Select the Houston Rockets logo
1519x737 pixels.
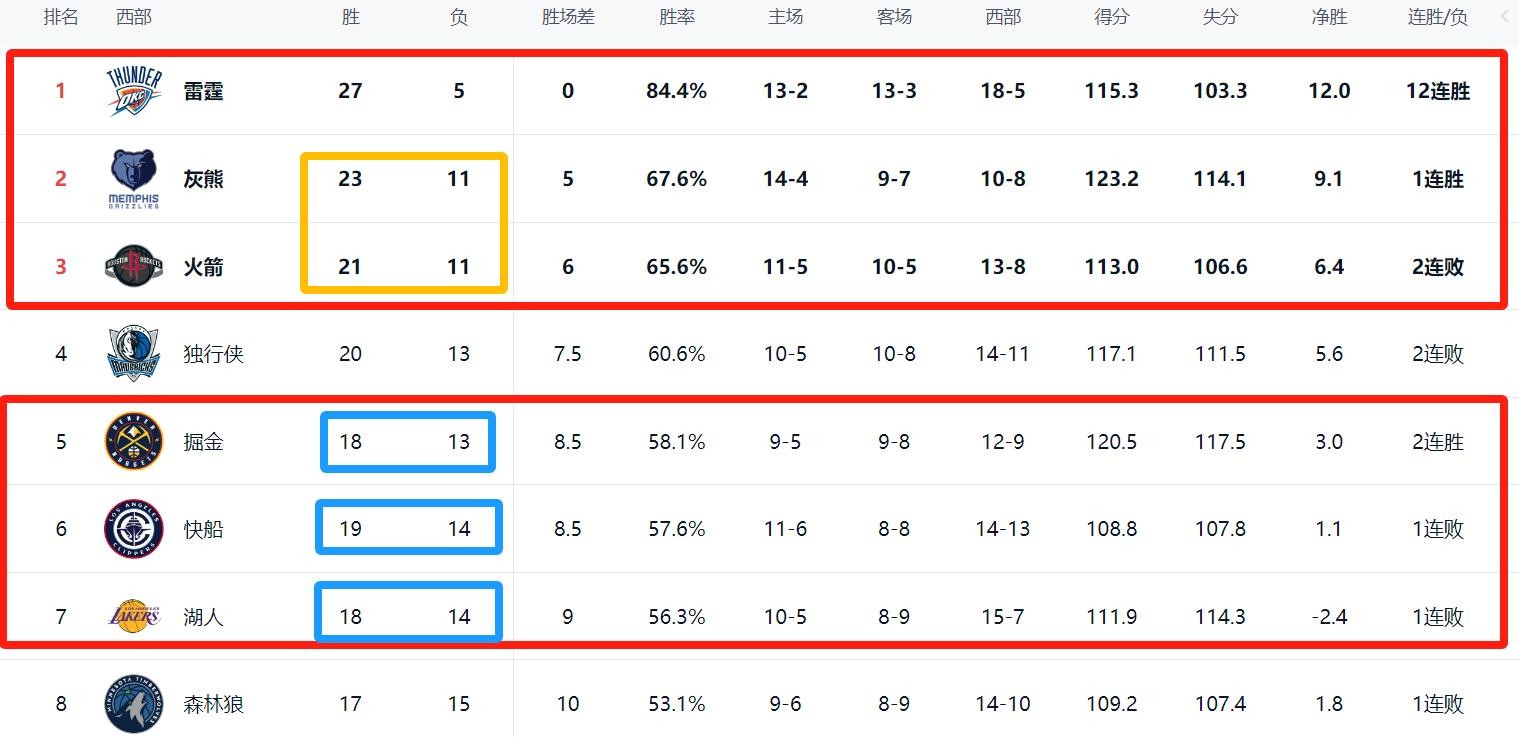pyautogui.click(x=133, y=266)
